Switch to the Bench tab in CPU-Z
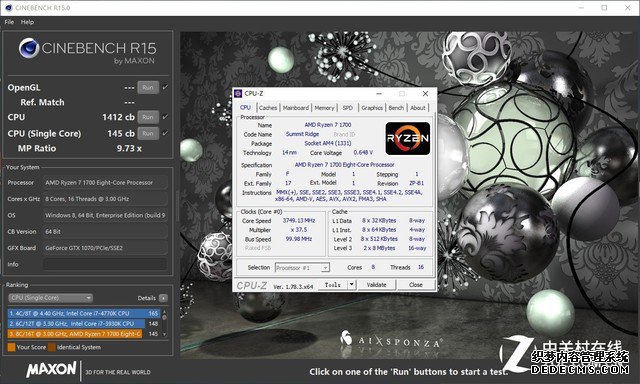Image resolution: width=640 pixels, height=384 pixels. [x=396, y=108]
